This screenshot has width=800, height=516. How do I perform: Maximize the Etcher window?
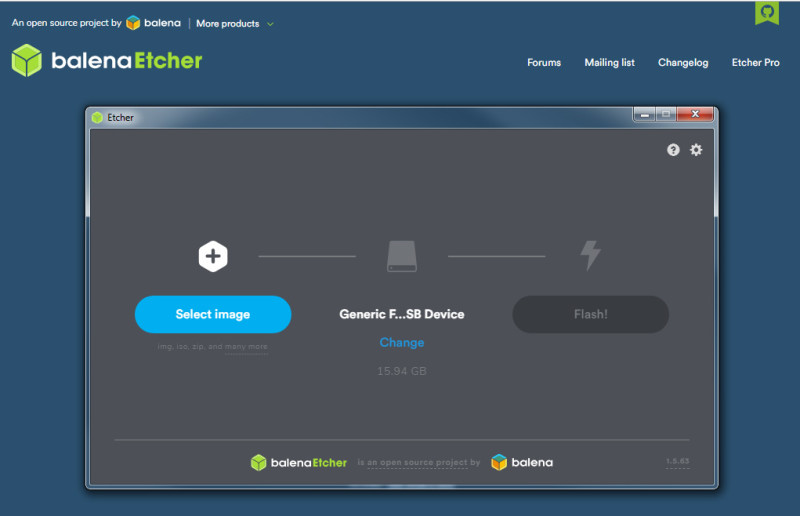coord(666,114)
